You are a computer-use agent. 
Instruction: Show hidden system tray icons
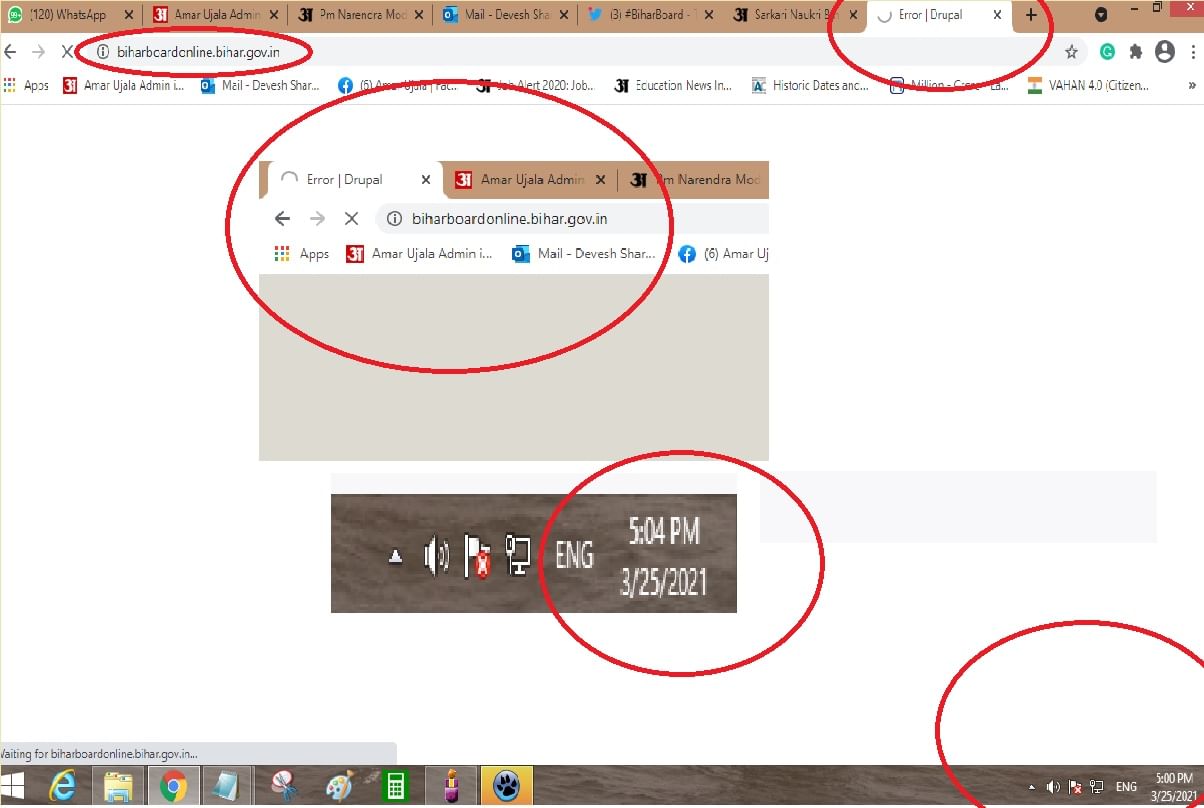[x=1032, y=787]
